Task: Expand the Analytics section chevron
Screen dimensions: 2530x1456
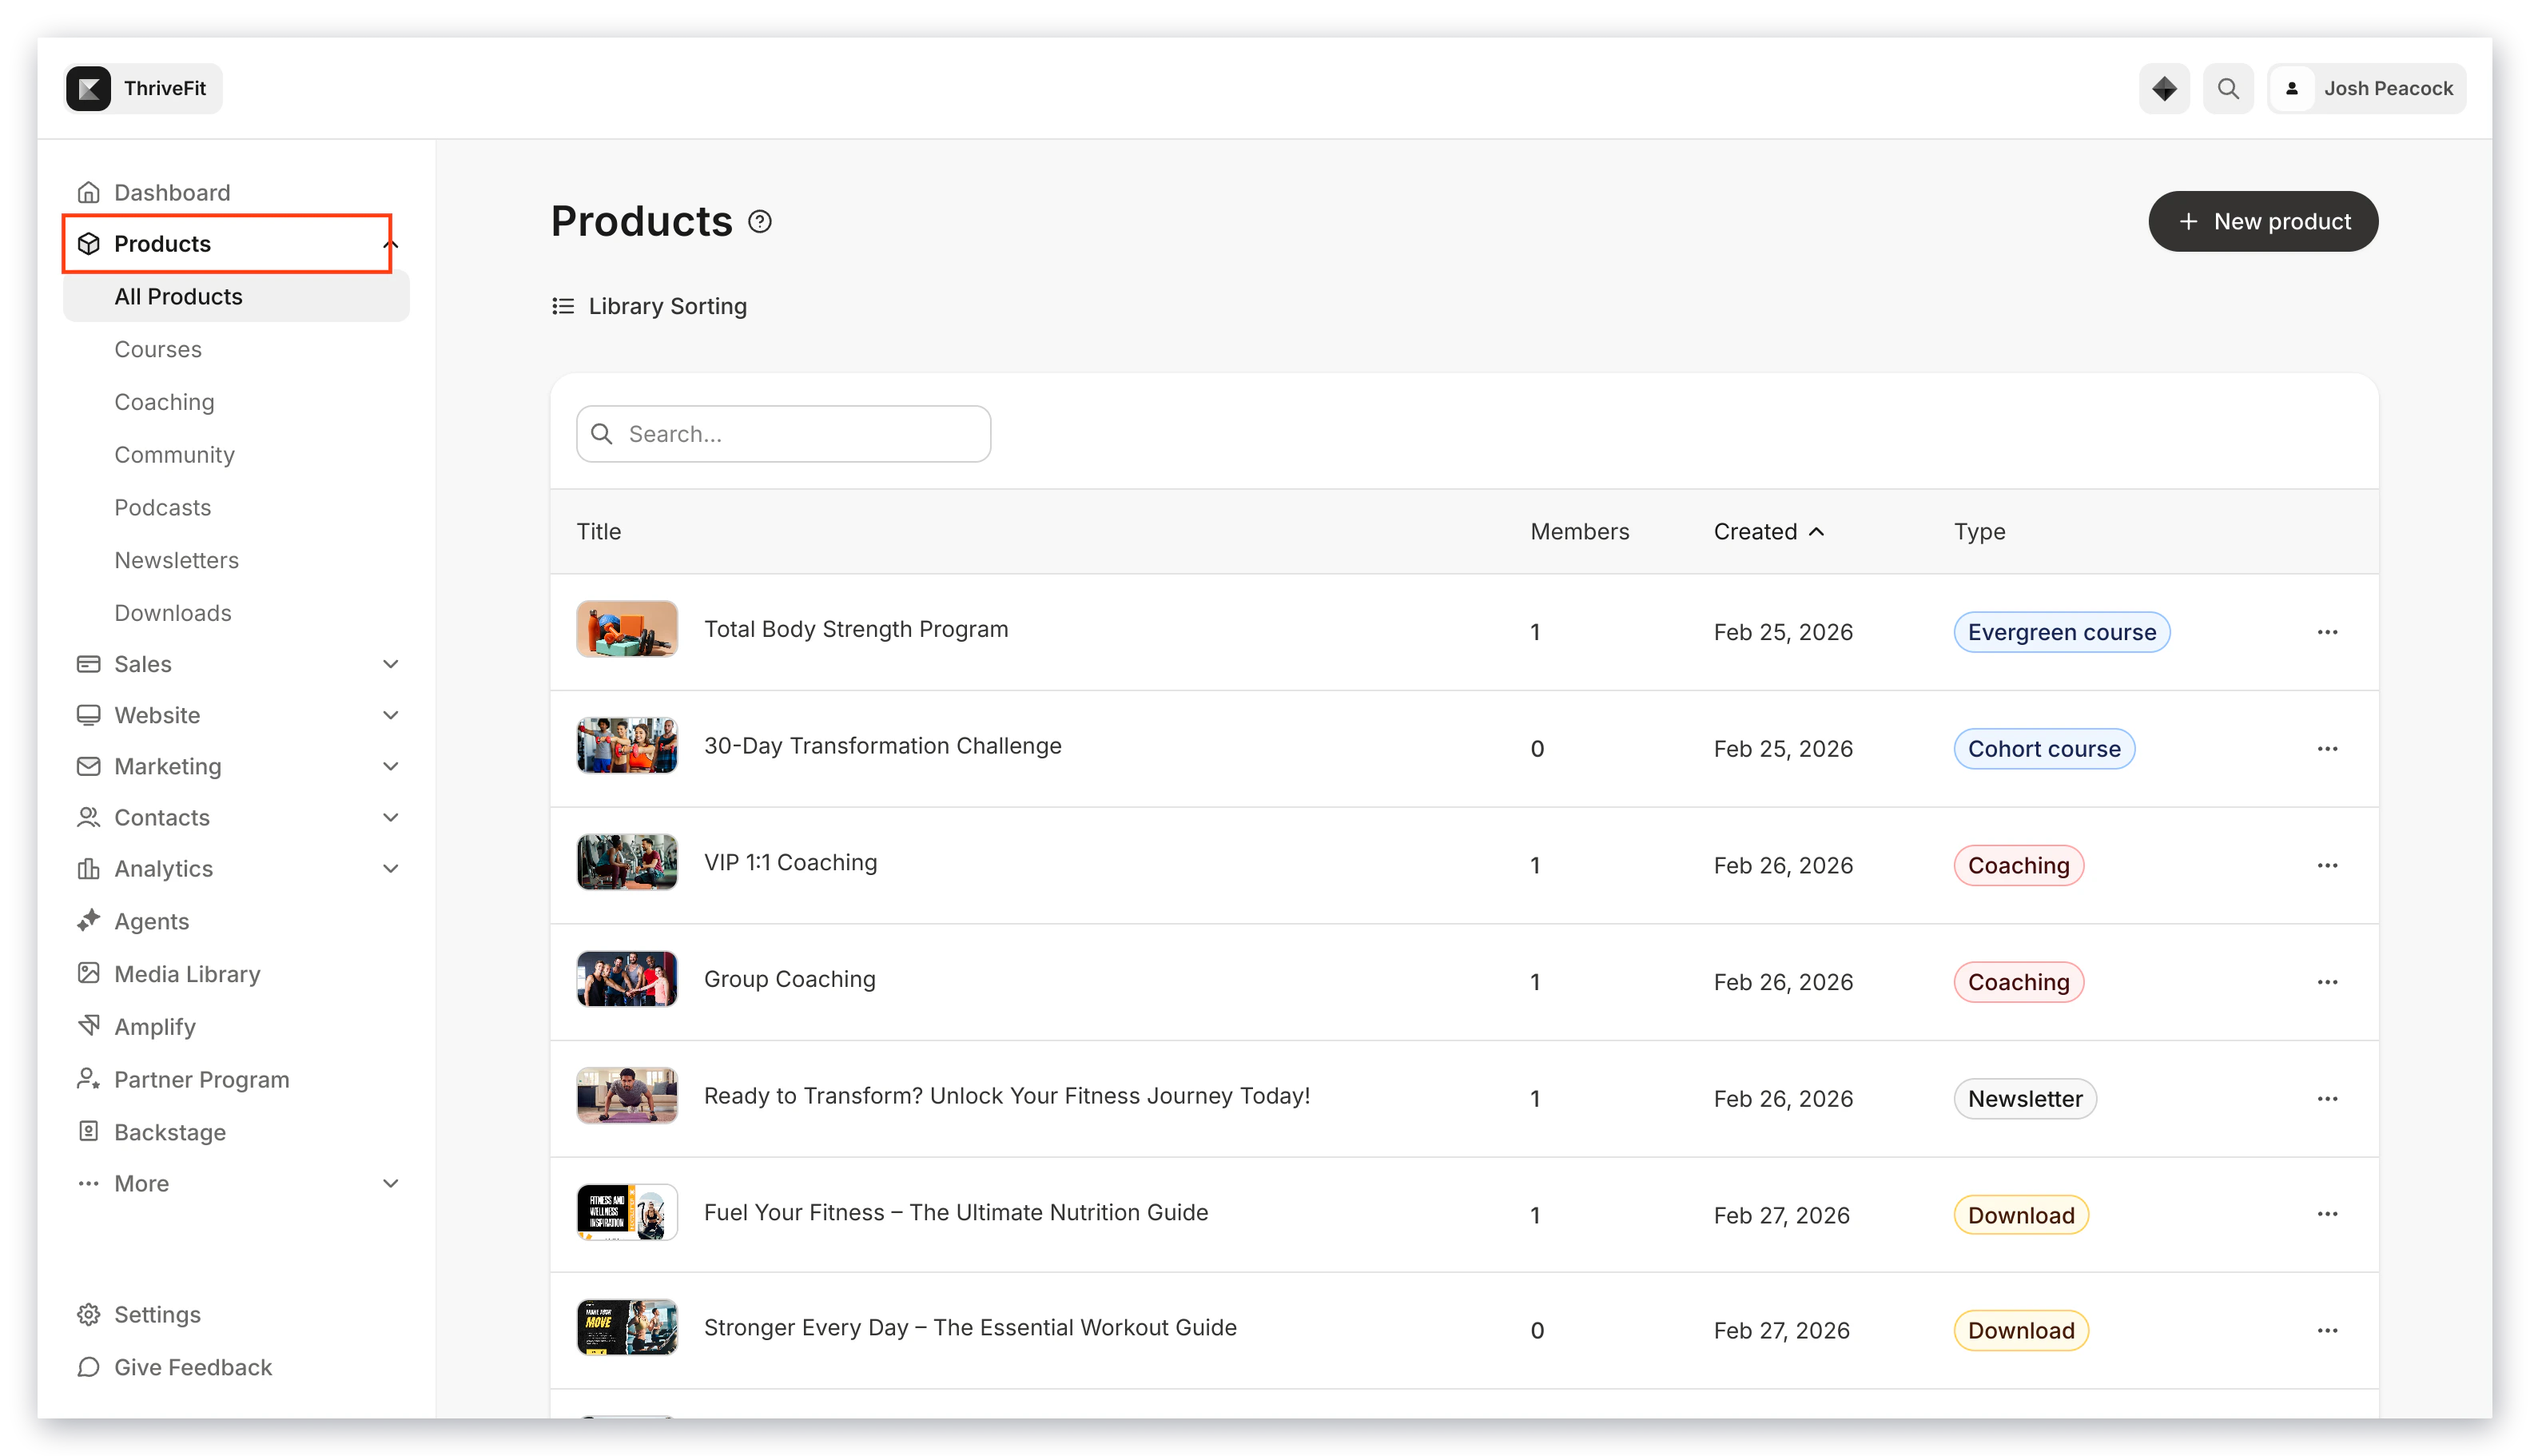Action: pos(391,868)
